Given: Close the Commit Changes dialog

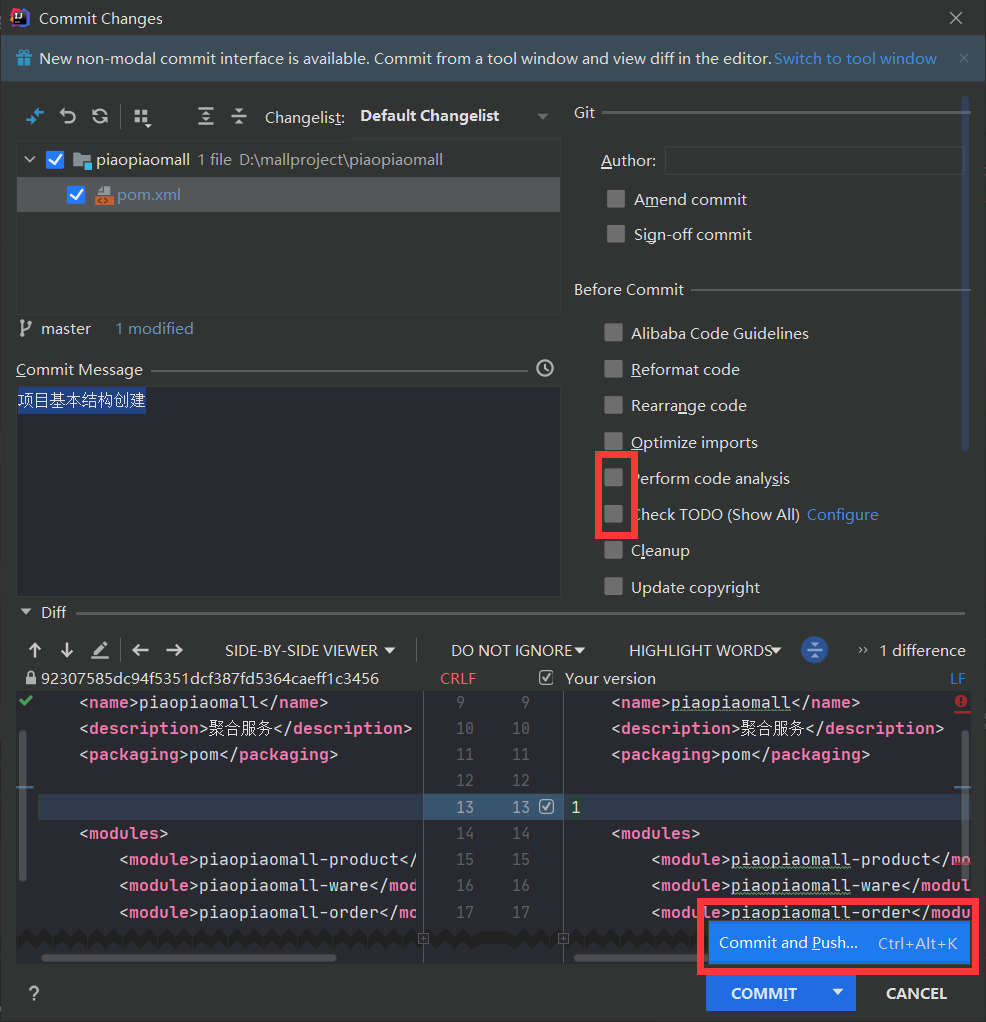Looking at the screenshot, I should 955,18.
